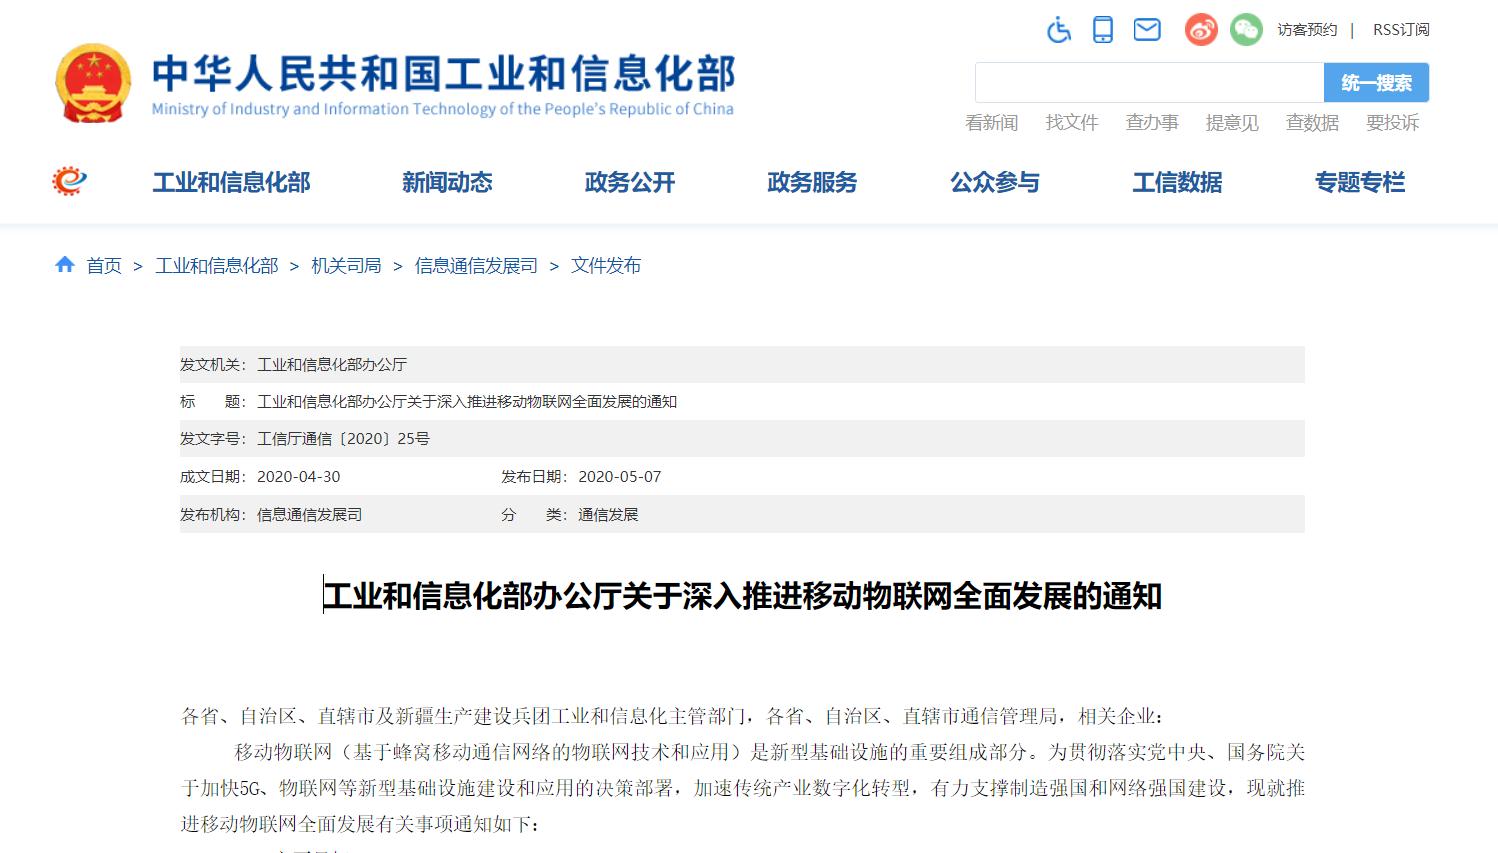Viewport: 1498px width, 853px height.
Task: Open the 新闻动态 navigation menu
Action: pos(447,183)
